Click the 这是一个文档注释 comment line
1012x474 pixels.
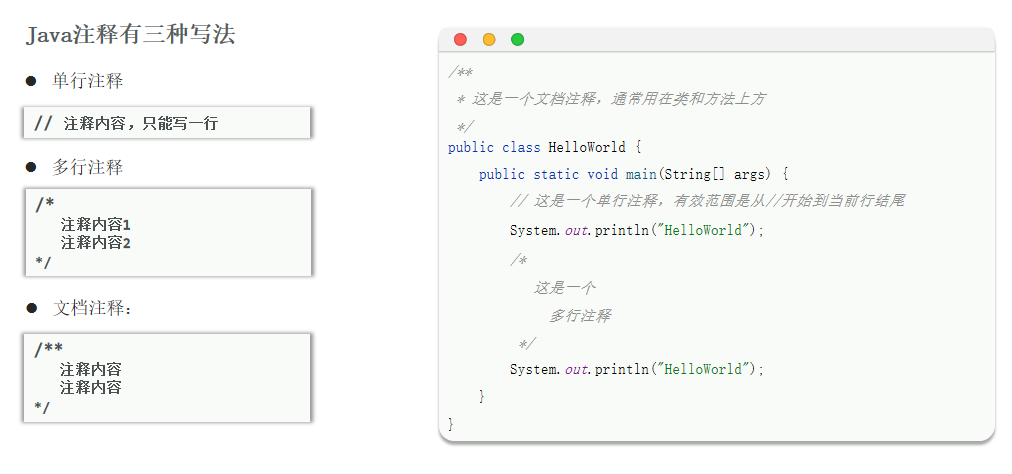(x=611, y=99)
